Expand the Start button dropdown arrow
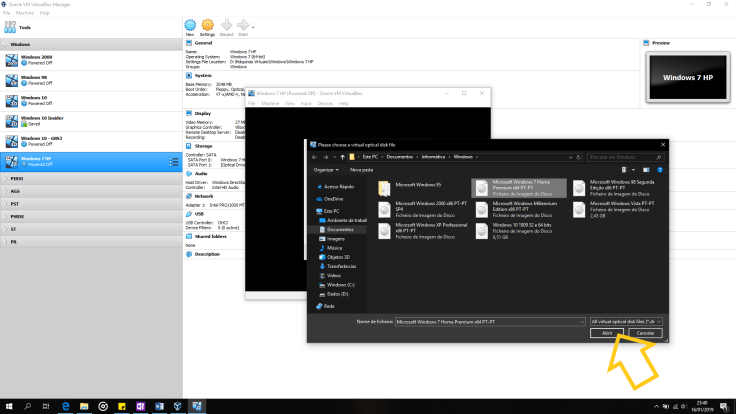This screenshot has width=736, height=414. point(253,27)
